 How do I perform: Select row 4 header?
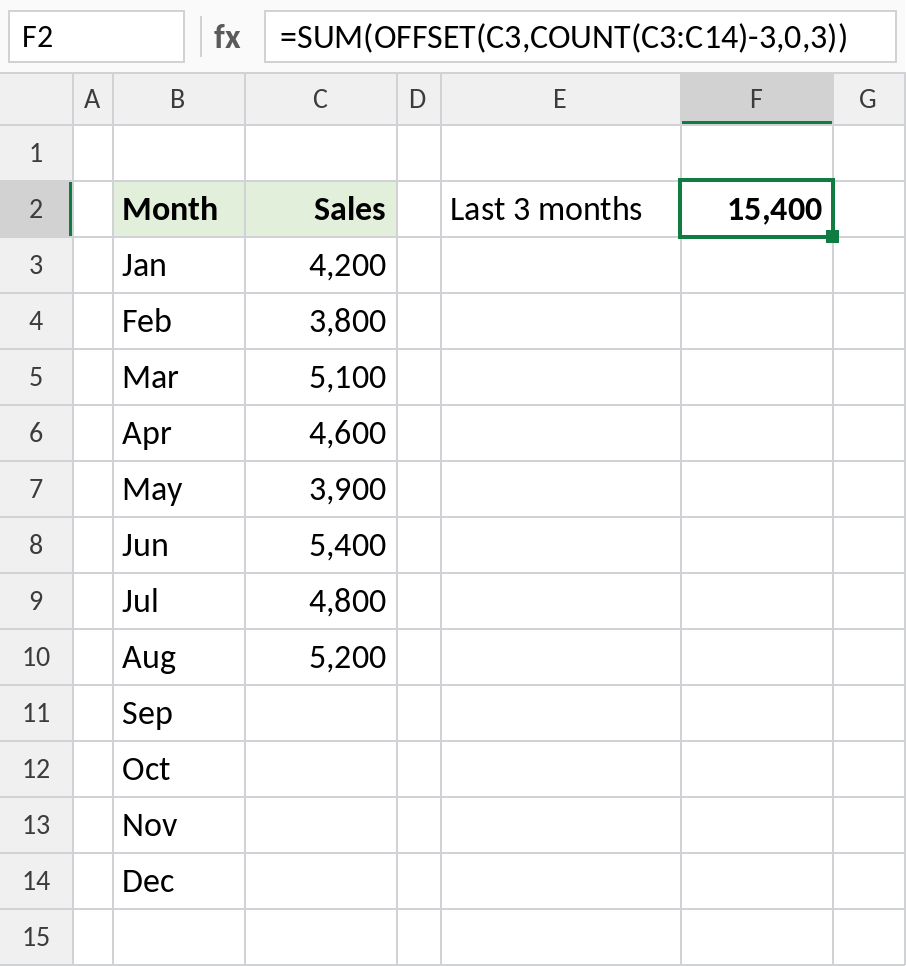36,321
